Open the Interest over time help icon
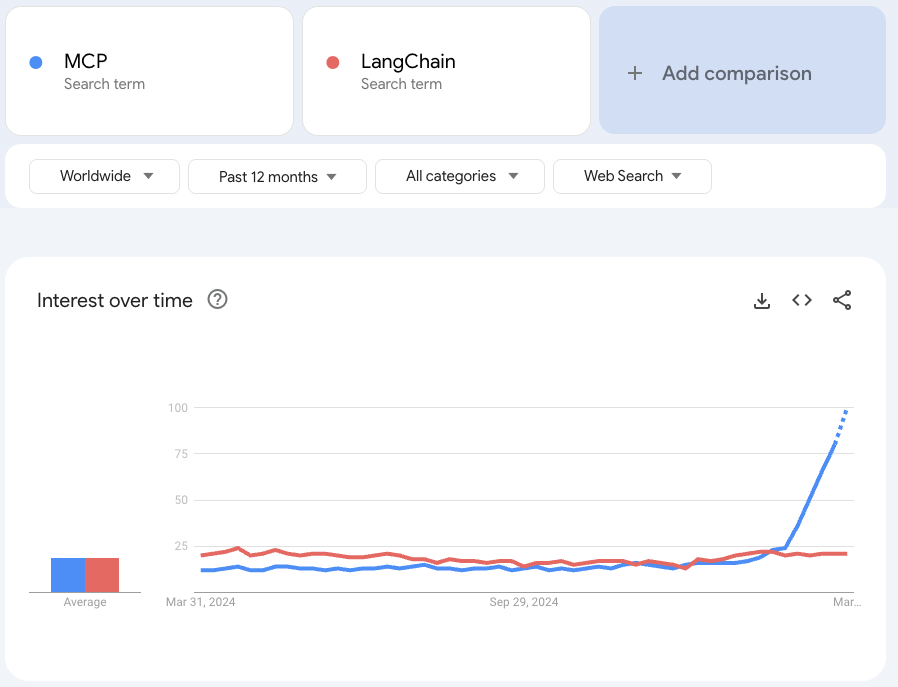 (x=217, y=299)
